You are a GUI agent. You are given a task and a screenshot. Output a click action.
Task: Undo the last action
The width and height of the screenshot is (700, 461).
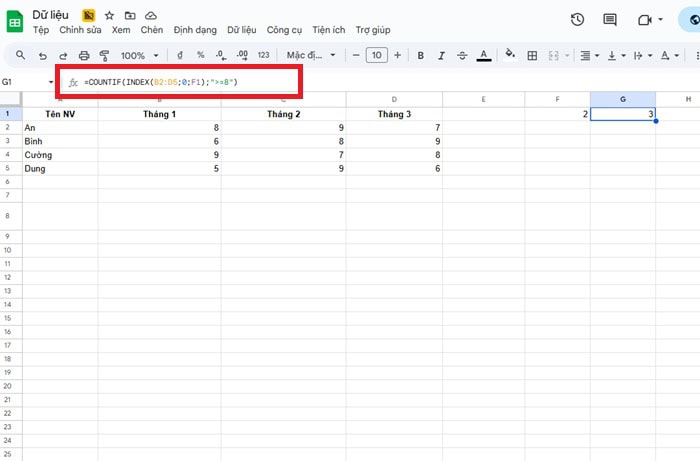coord(42,56)
